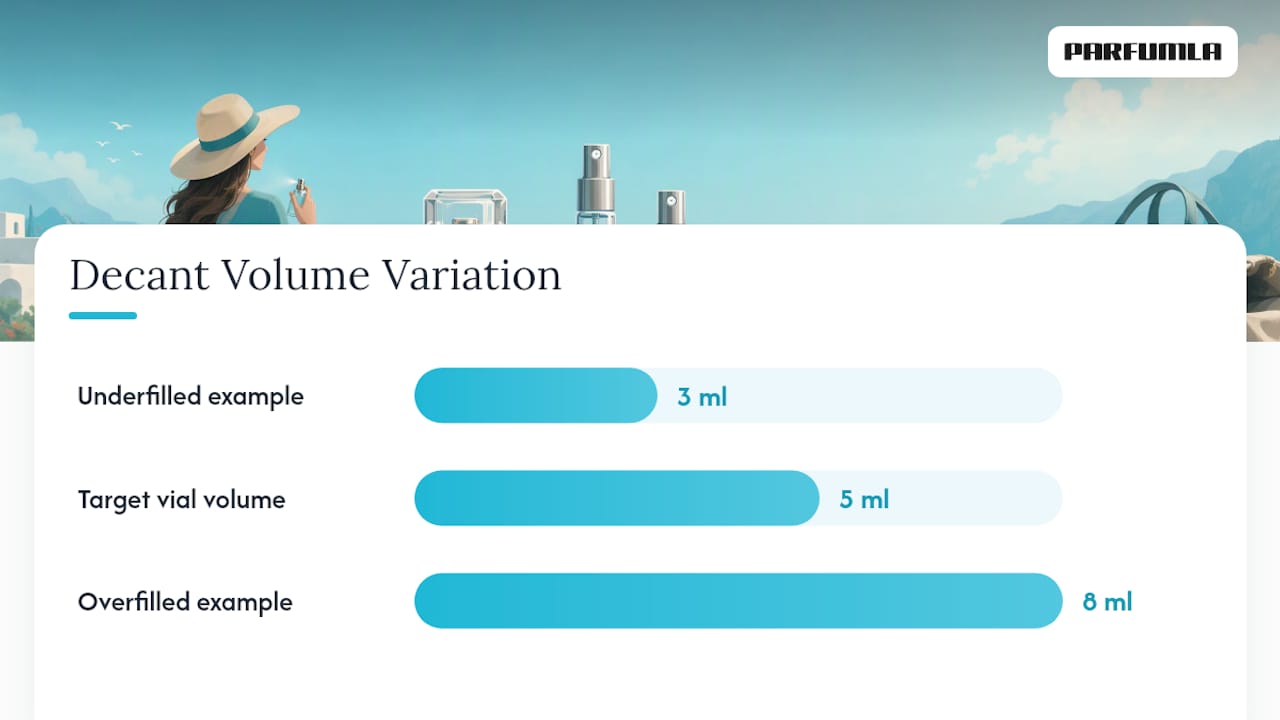1280x720 pixels.
Task: Select the Target vial volume label
Action: [x=181, y=499]
